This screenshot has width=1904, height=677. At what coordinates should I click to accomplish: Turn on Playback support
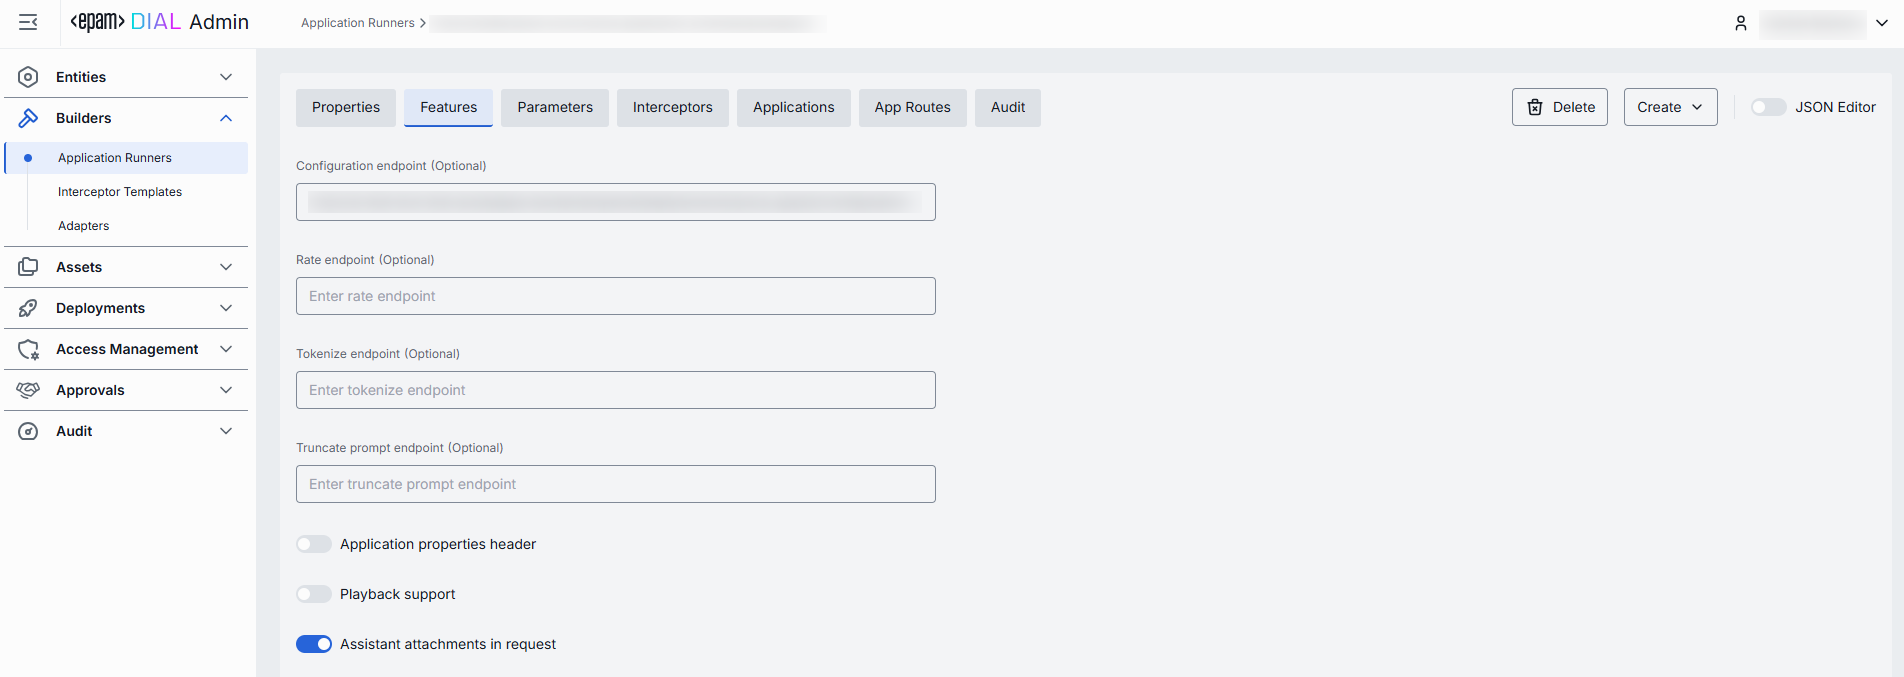313,594
